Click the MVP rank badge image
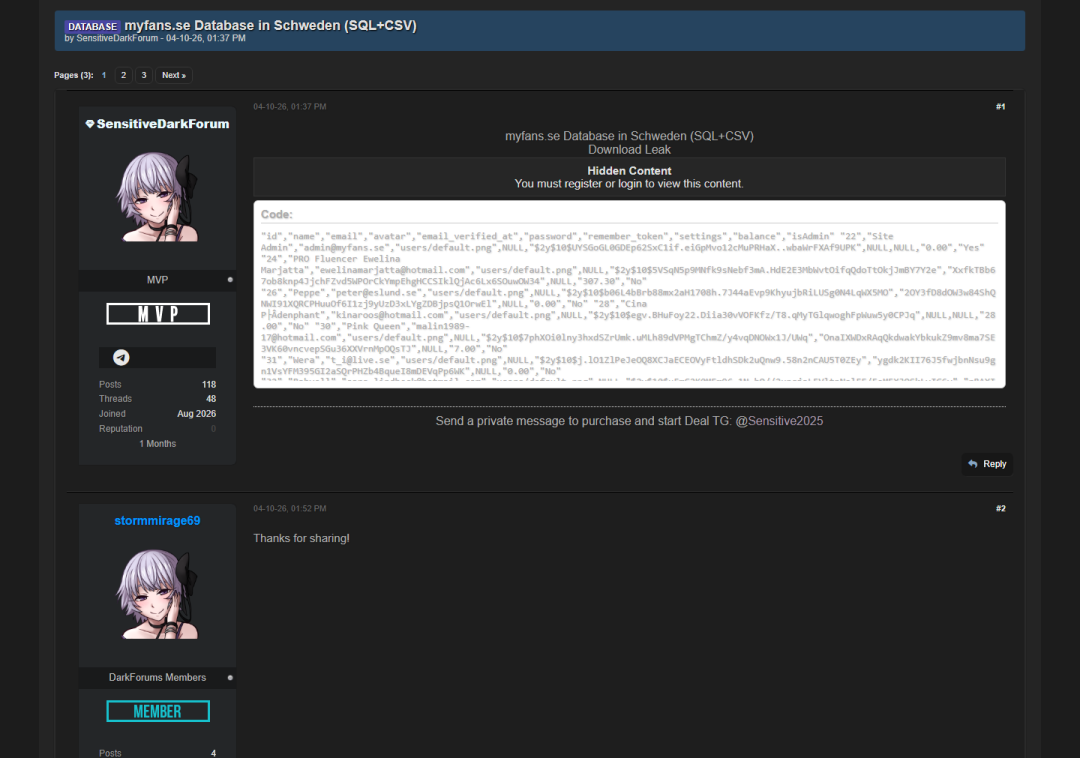This screenshot has height=758, width=1080. [x=158, y=314]
